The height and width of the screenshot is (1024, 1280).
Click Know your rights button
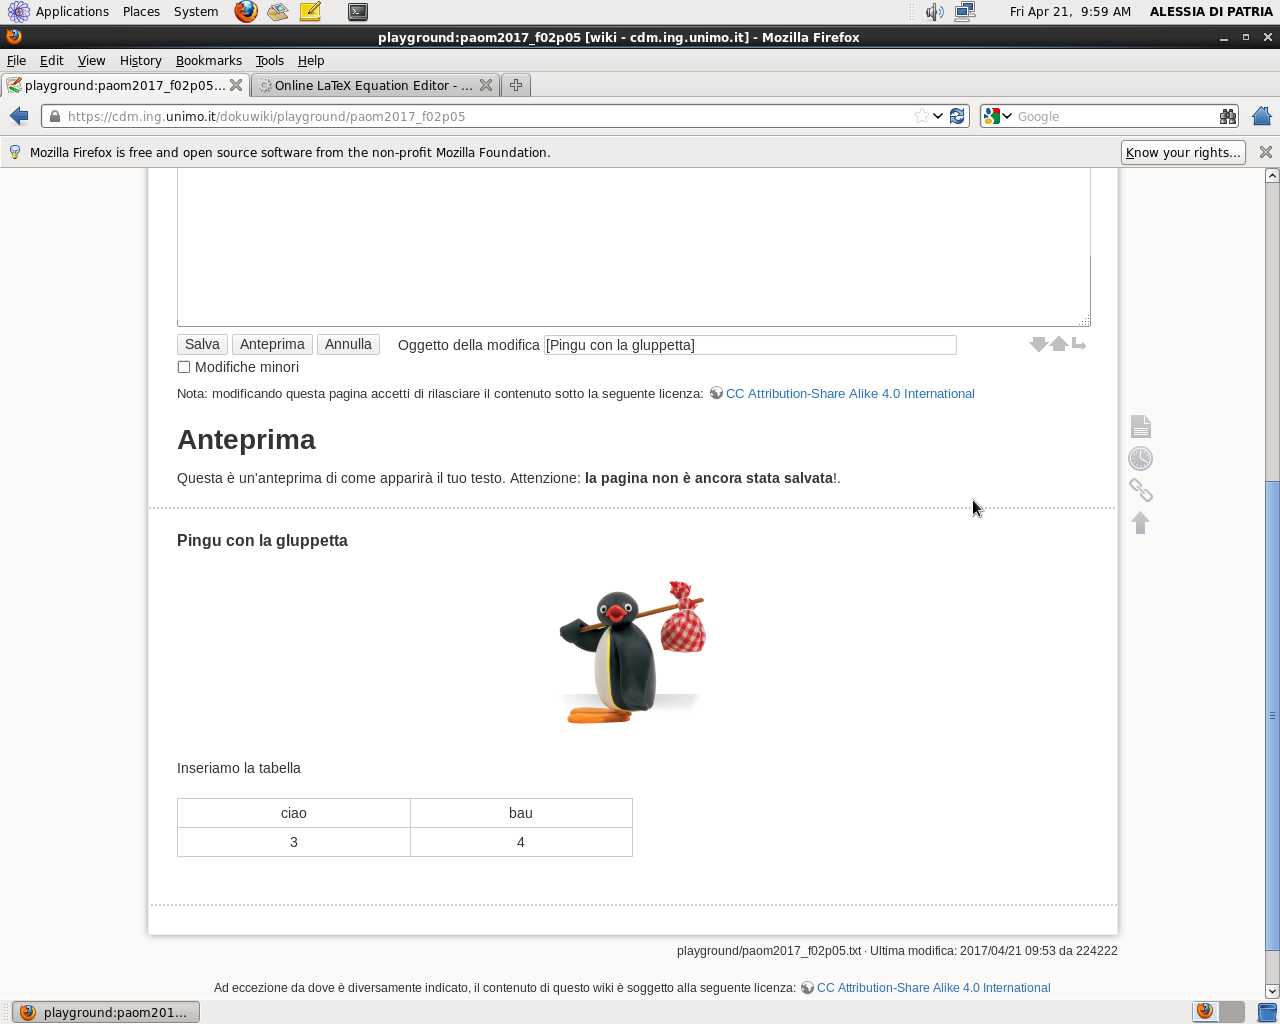coord(1183,152)
